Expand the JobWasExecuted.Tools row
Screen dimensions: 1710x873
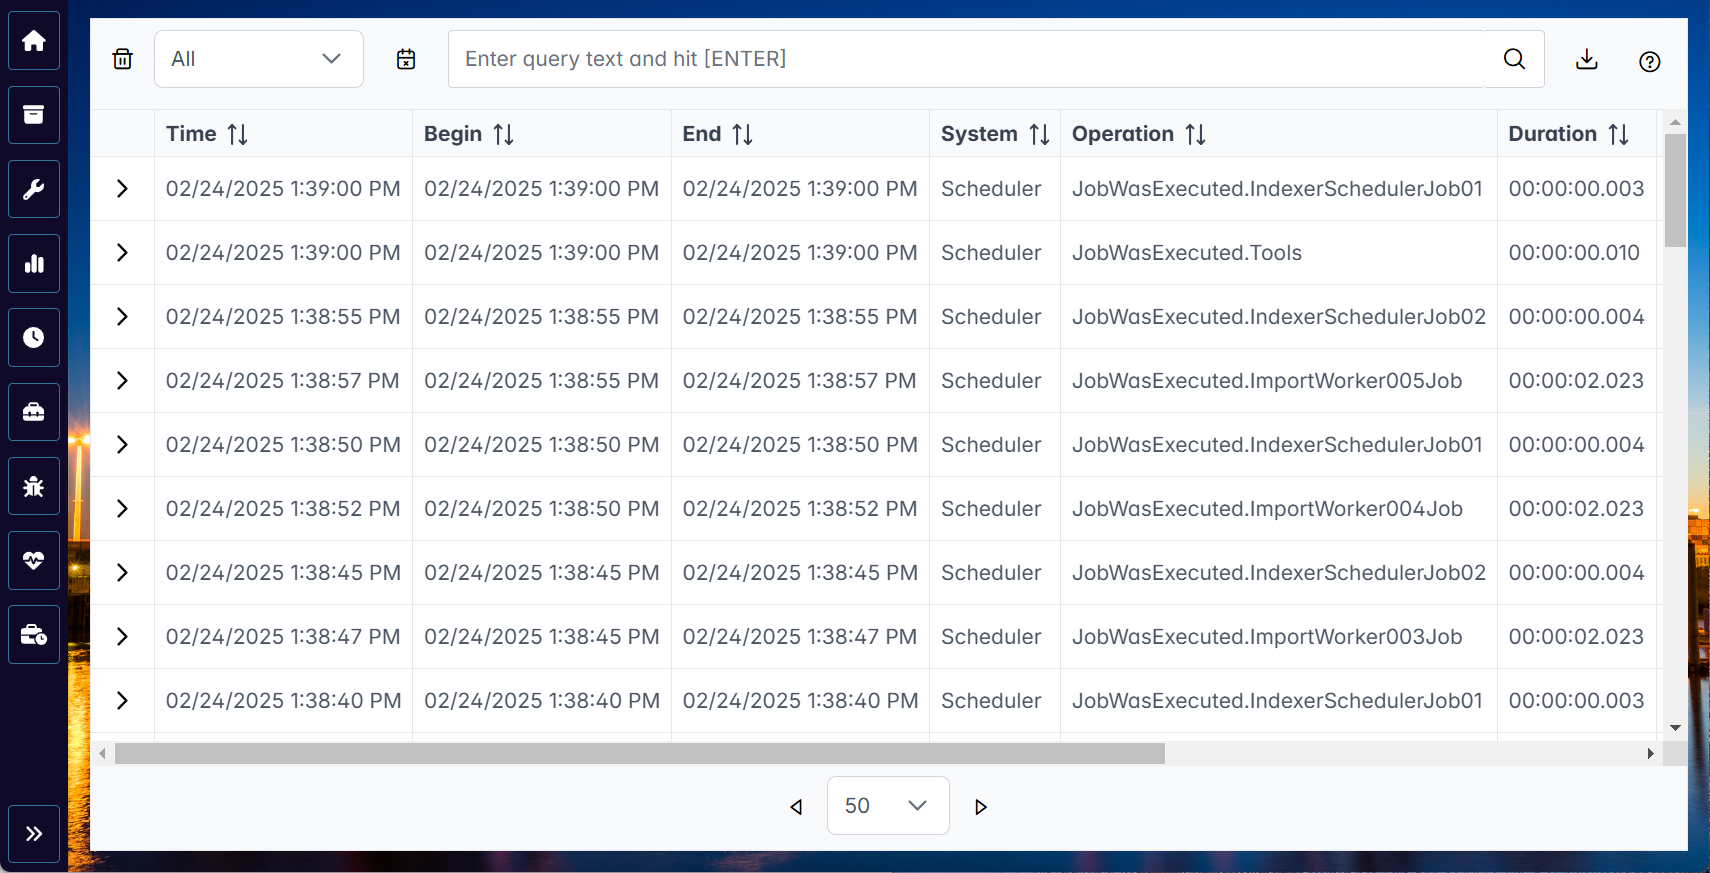[122, 253]
